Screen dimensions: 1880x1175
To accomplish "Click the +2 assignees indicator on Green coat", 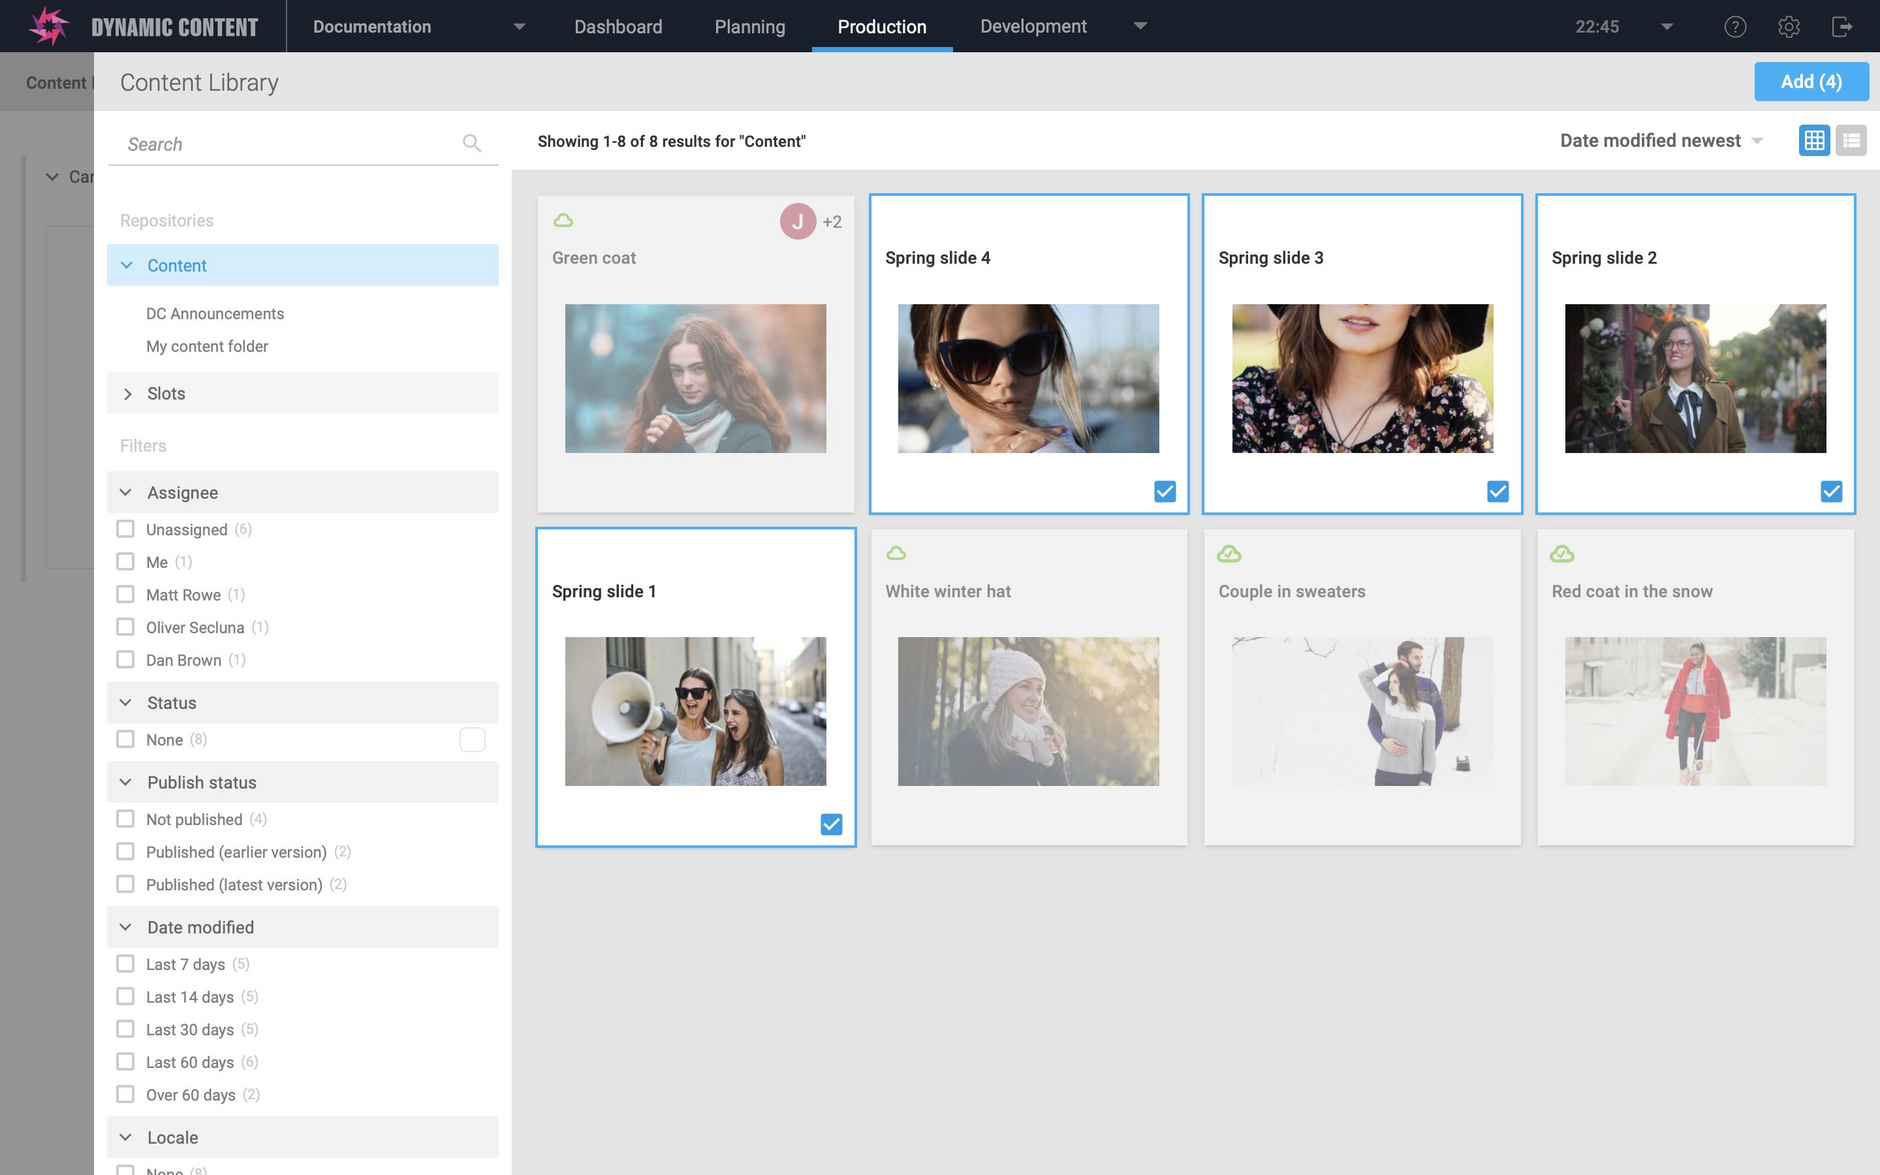I will 832,222.
